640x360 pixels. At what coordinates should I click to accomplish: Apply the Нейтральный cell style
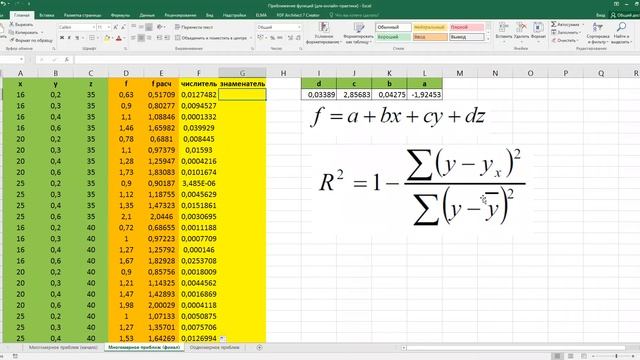430,27
